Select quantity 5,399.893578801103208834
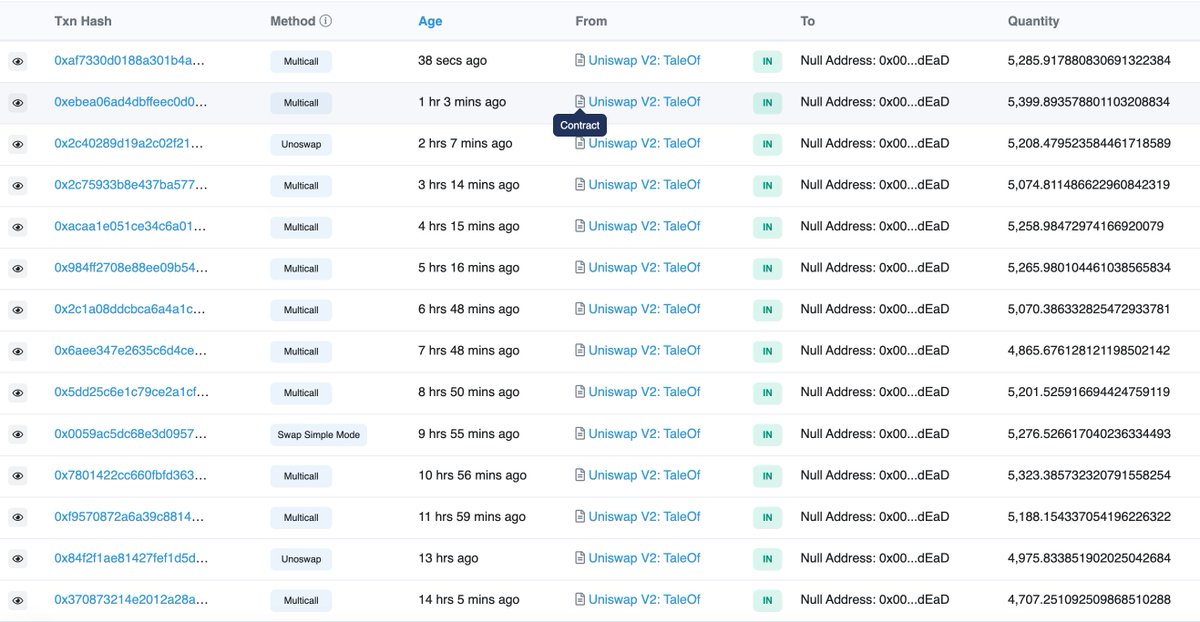This screenshot has height=622, width=1200. pos(1089,102)
